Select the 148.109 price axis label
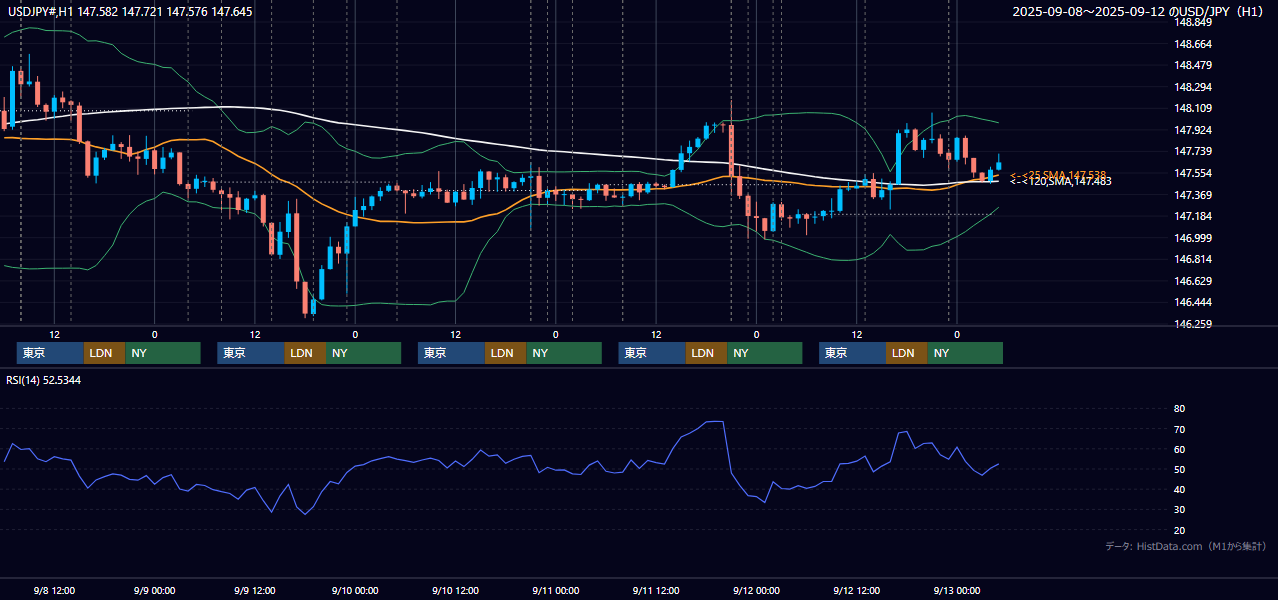1278x600 pixels. click(x=1193, y=109)
